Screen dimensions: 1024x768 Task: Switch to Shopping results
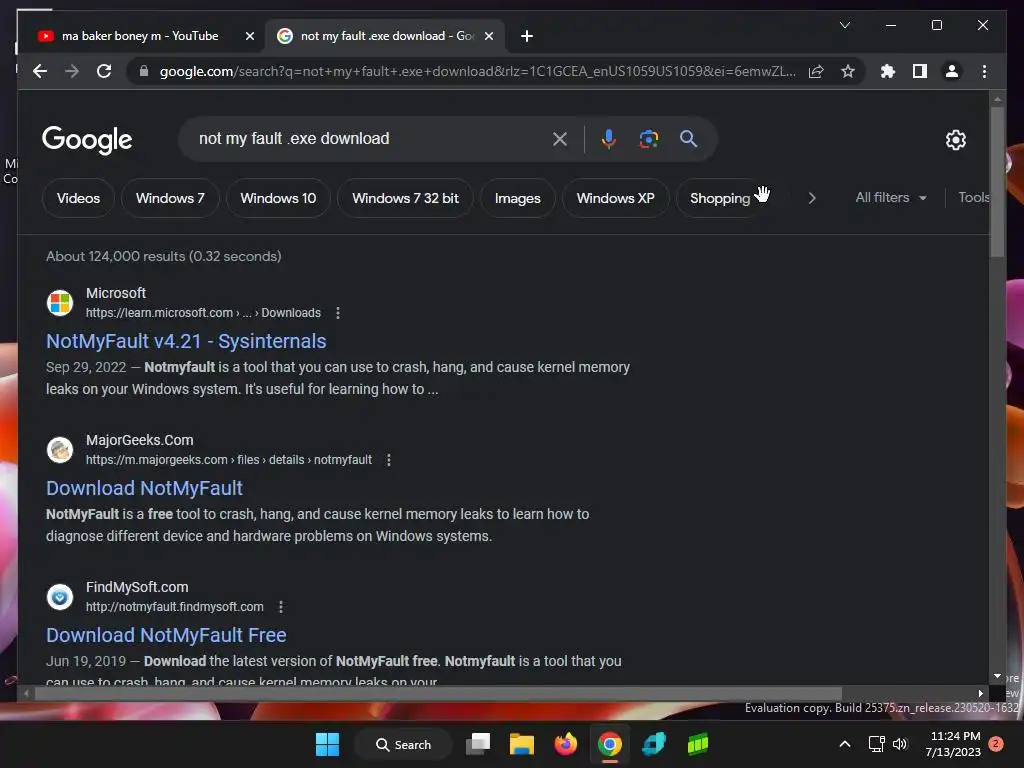(720, 198)
